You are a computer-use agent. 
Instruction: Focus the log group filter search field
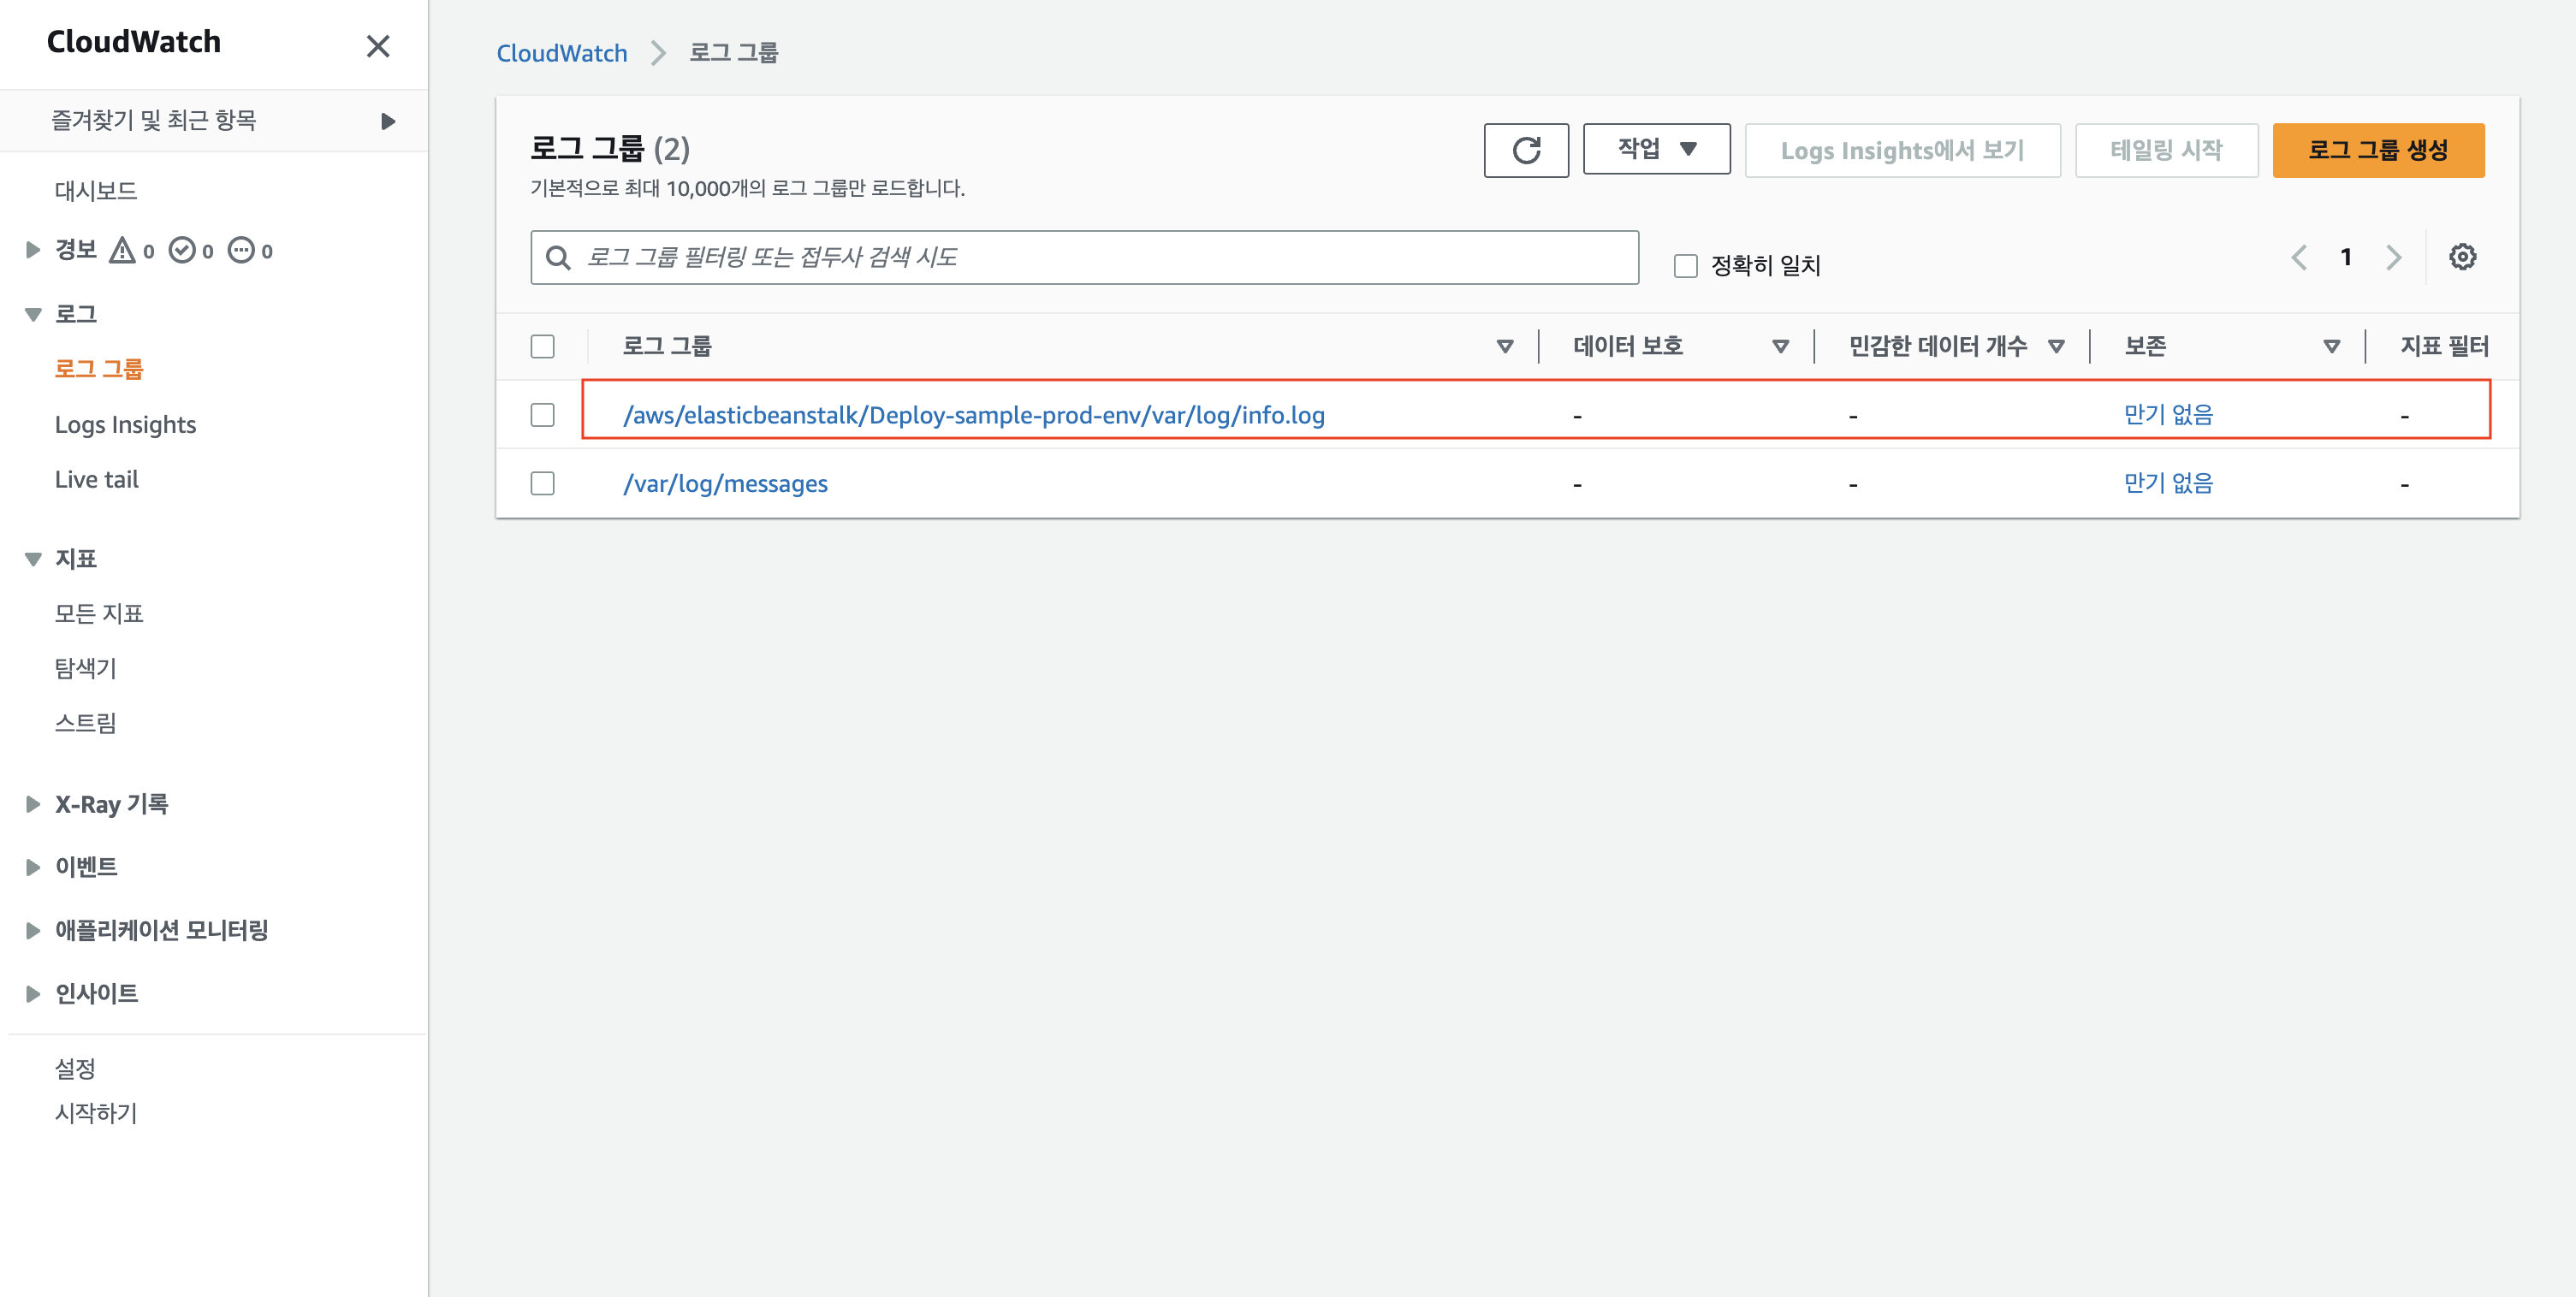pyautogui.click(x=1084, y=258)
